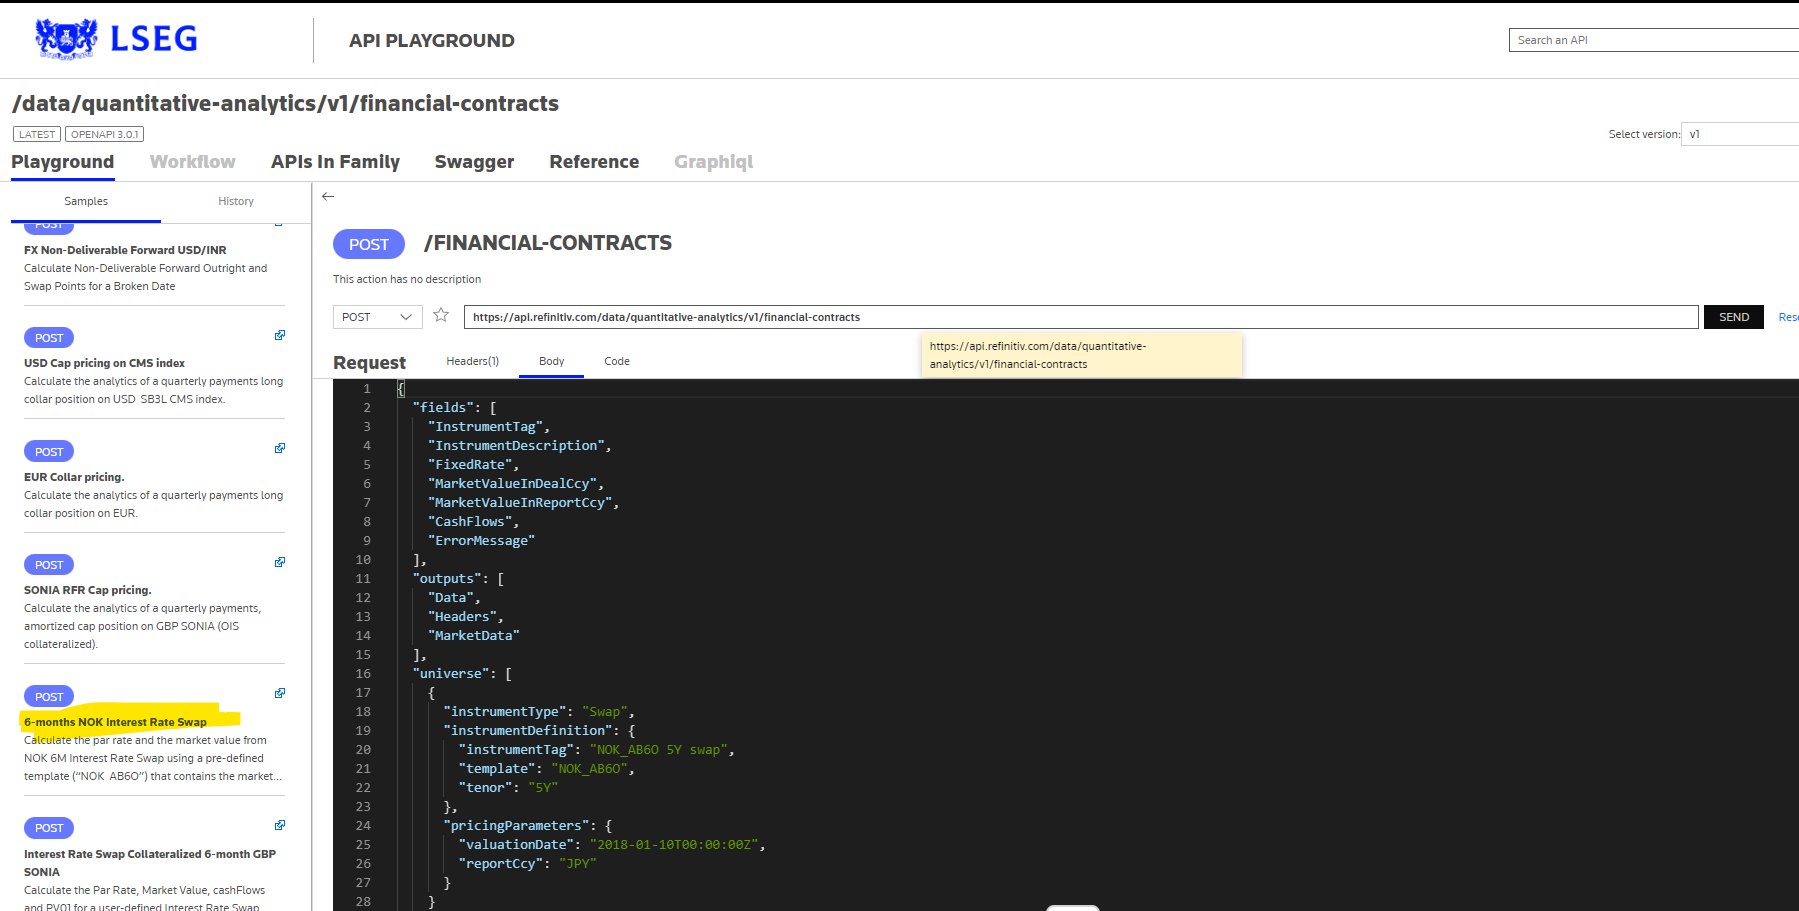Click into the request URL field
Image resolution: width=1799 pixels, height=911 pixels.
click(x=1081, y=317)
